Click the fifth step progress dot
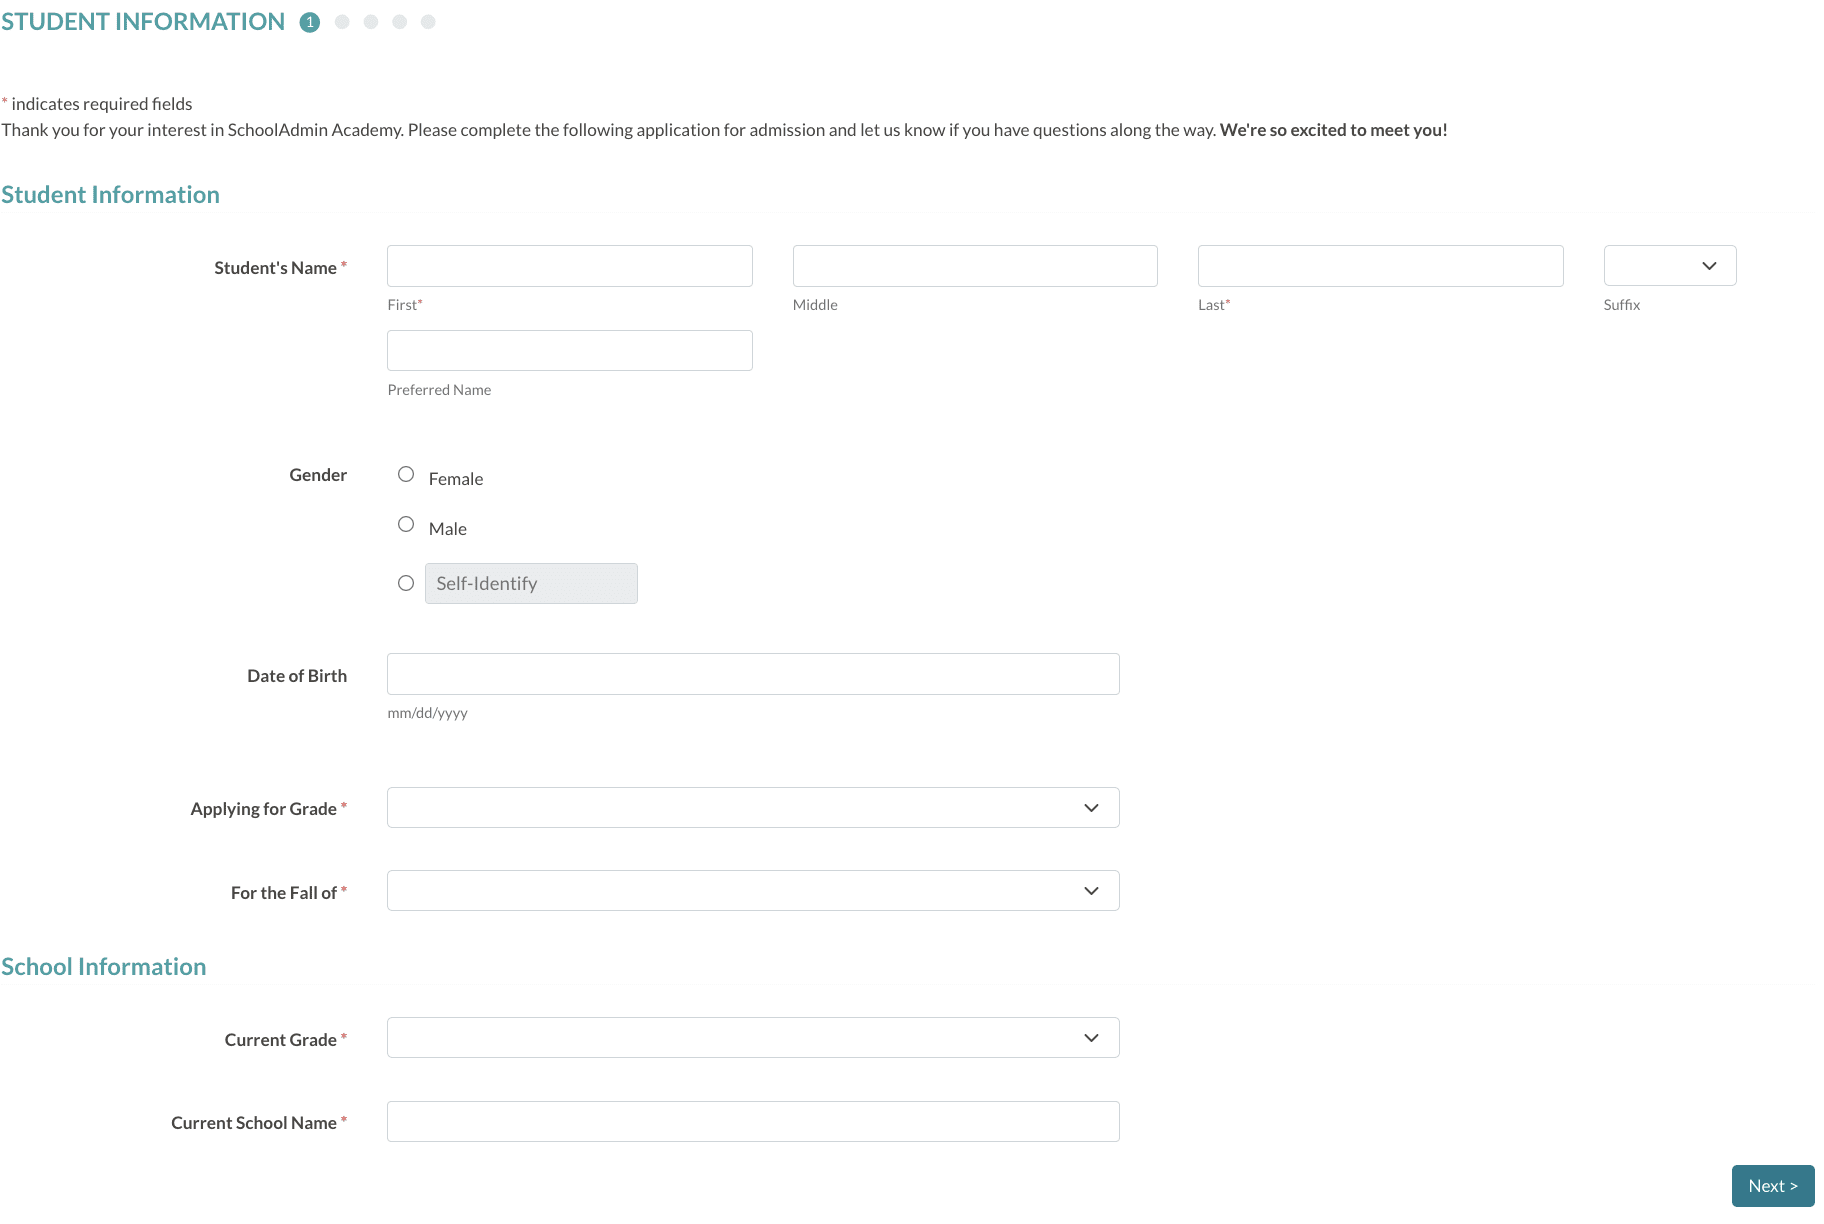This screenshot has width=1824, height=1224. pos(428,22)
